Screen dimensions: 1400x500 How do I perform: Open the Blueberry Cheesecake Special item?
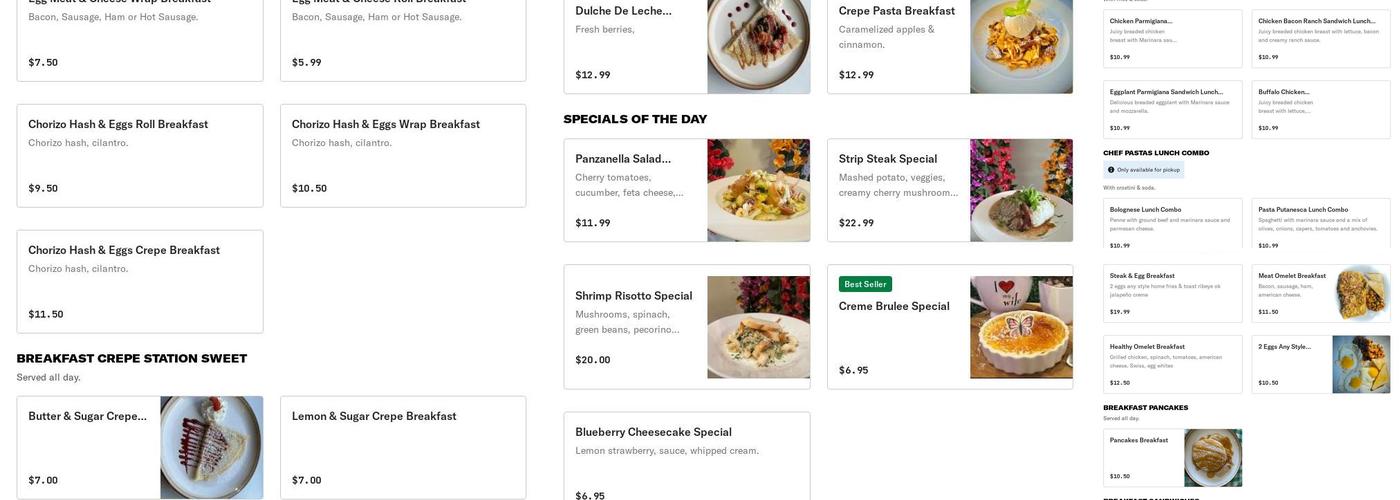(x=686, y=455)
